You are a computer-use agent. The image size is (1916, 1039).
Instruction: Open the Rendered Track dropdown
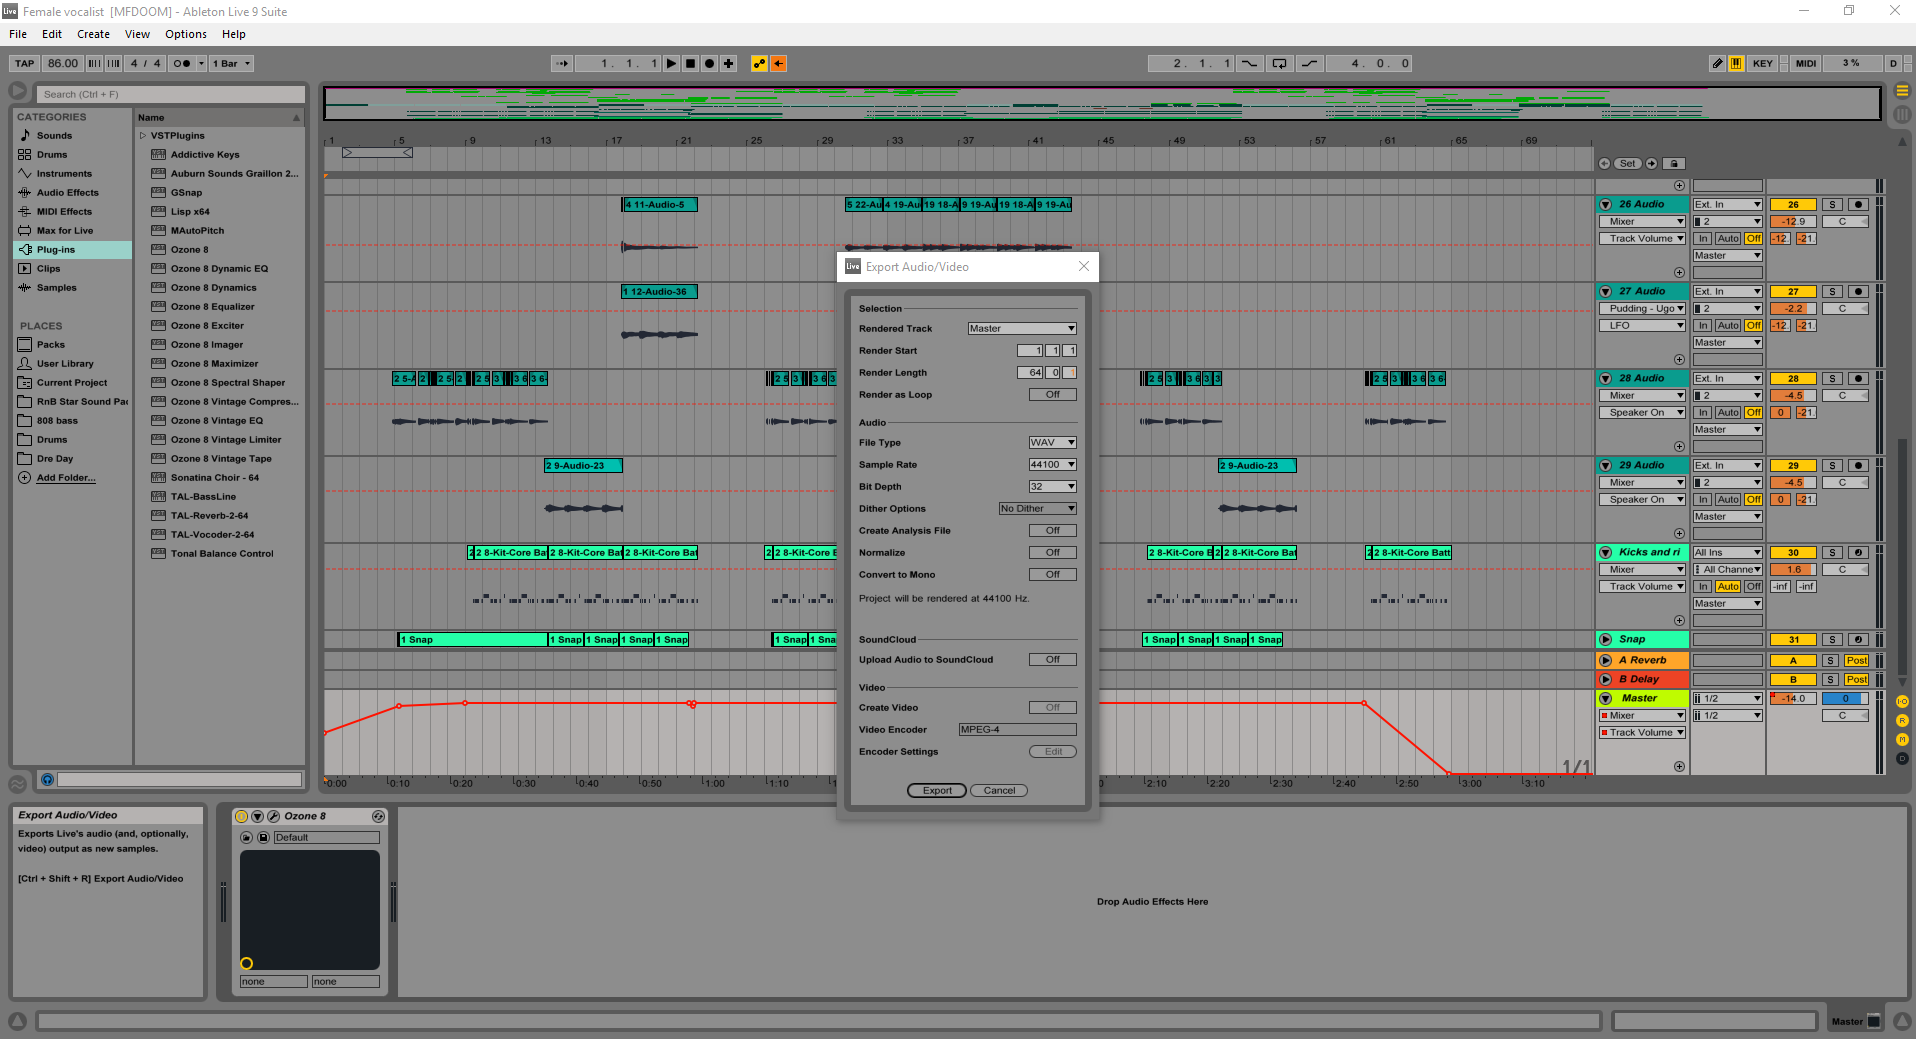[x=1022, y=329]
